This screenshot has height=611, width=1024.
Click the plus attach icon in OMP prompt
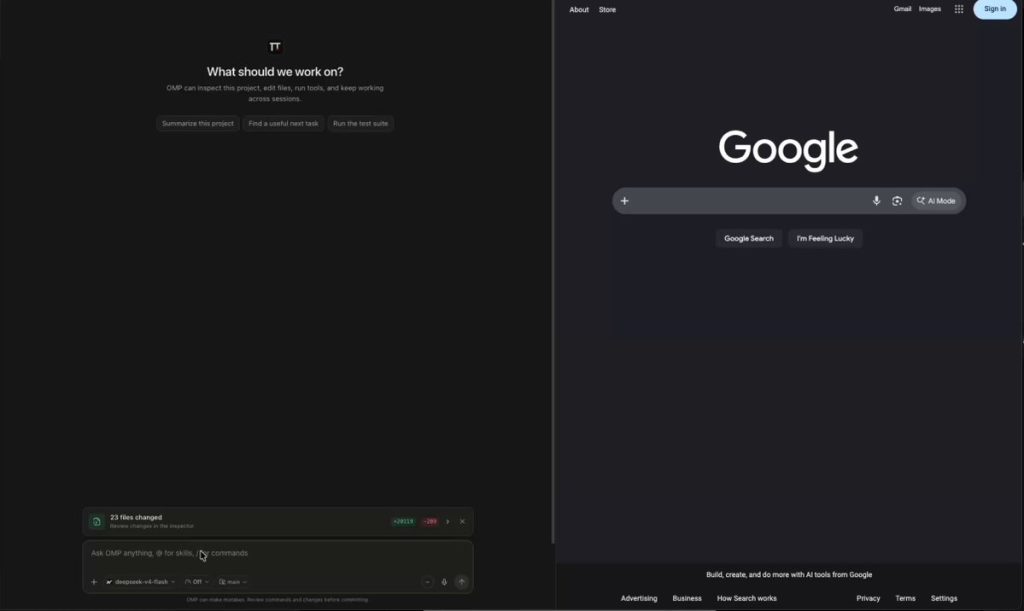pos(94,582)
